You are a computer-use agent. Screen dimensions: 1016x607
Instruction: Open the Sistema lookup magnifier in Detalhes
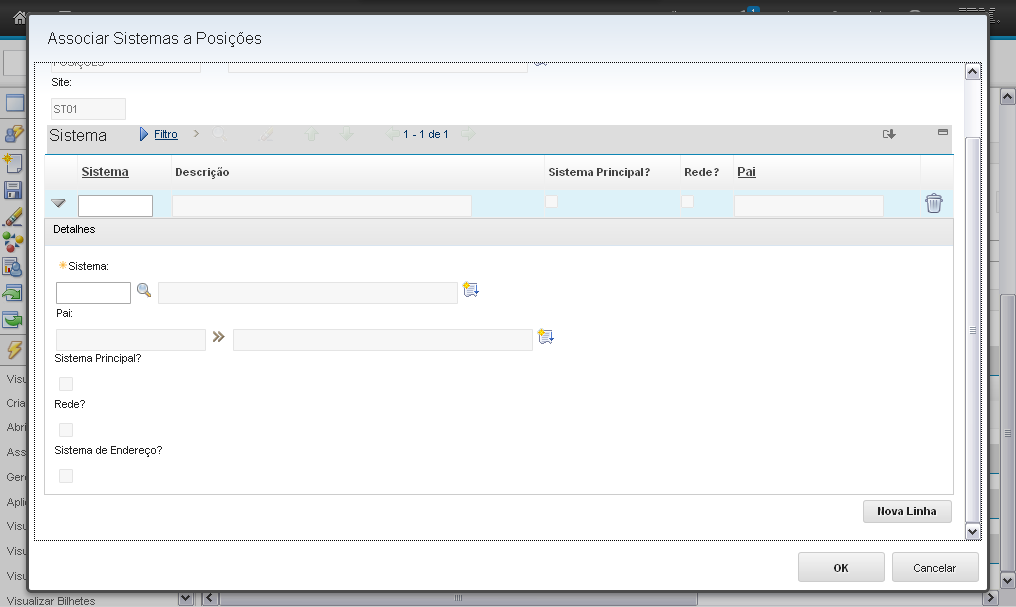(144, 291)
